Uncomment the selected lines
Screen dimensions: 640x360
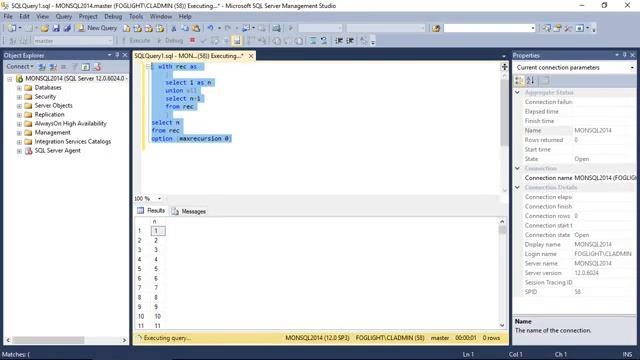pyautogui.click(x=324, y=40)
